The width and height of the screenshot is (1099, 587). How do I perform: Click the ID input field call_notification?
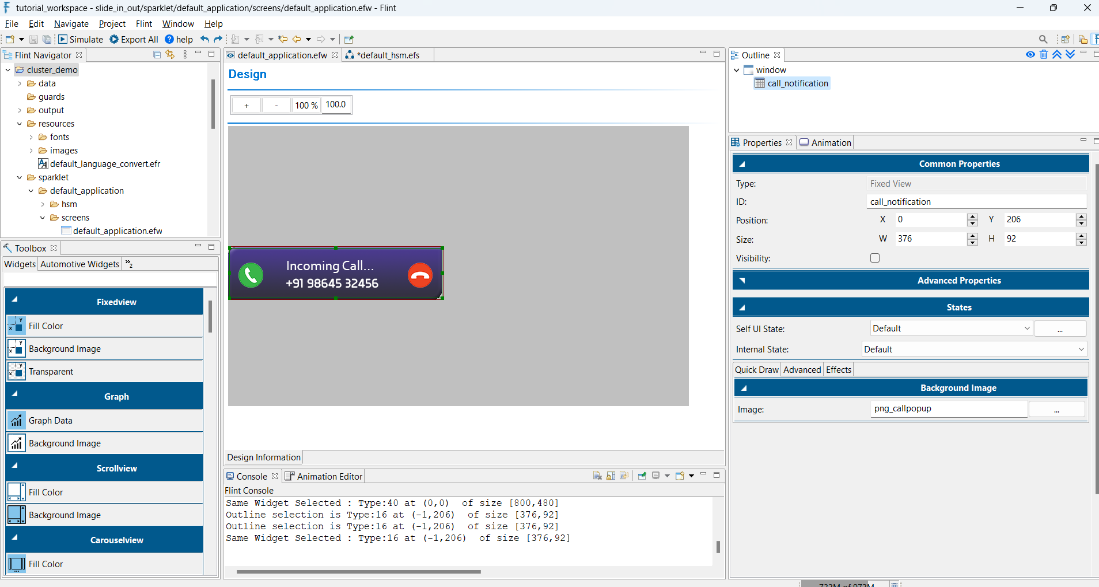pos(975,201)
